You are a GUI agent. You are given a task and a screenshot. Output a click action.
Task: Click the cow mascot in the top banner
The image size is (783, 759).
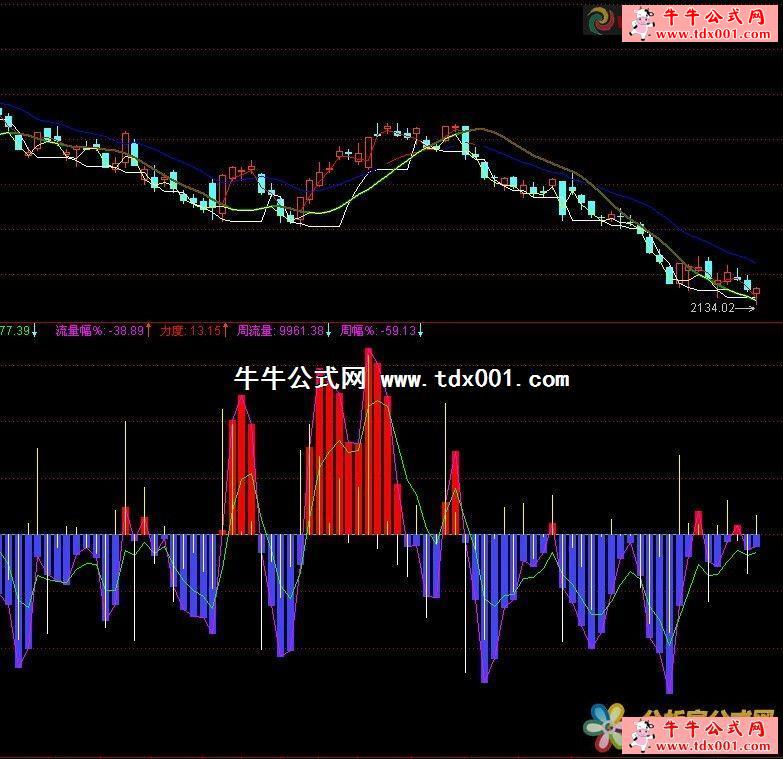pos(640,22)
